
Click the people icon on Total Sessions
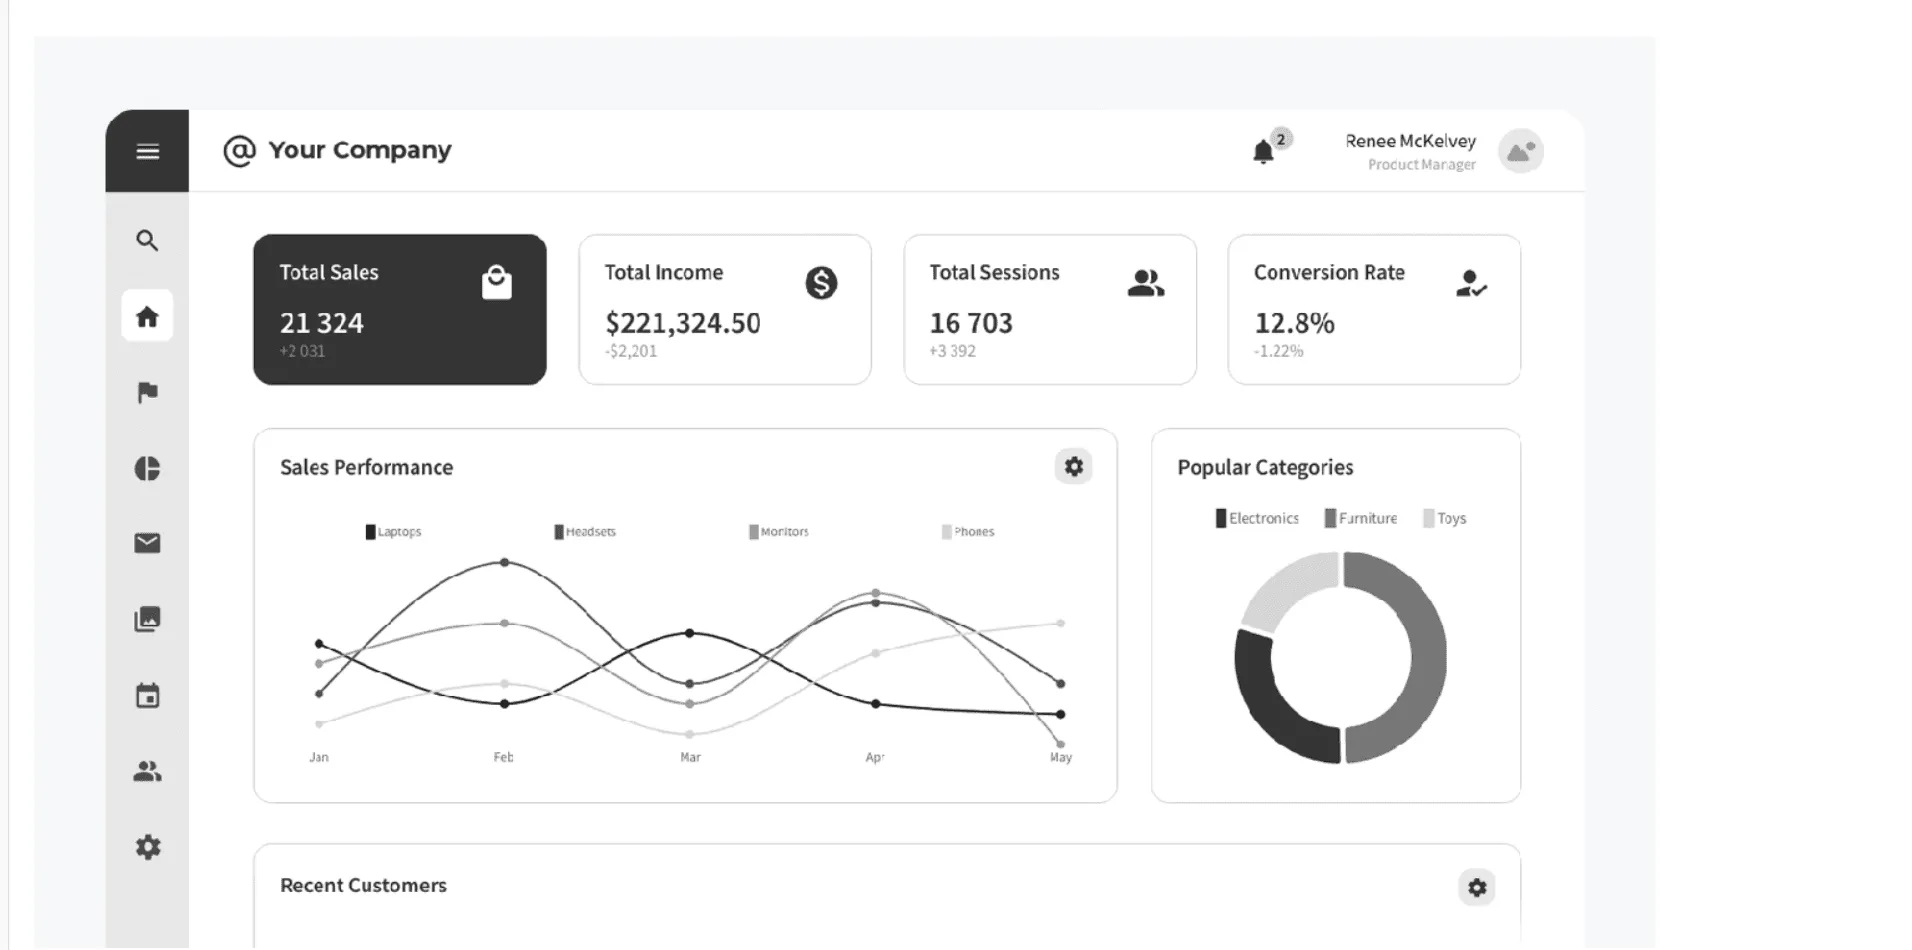click(x=1146, y=283)
